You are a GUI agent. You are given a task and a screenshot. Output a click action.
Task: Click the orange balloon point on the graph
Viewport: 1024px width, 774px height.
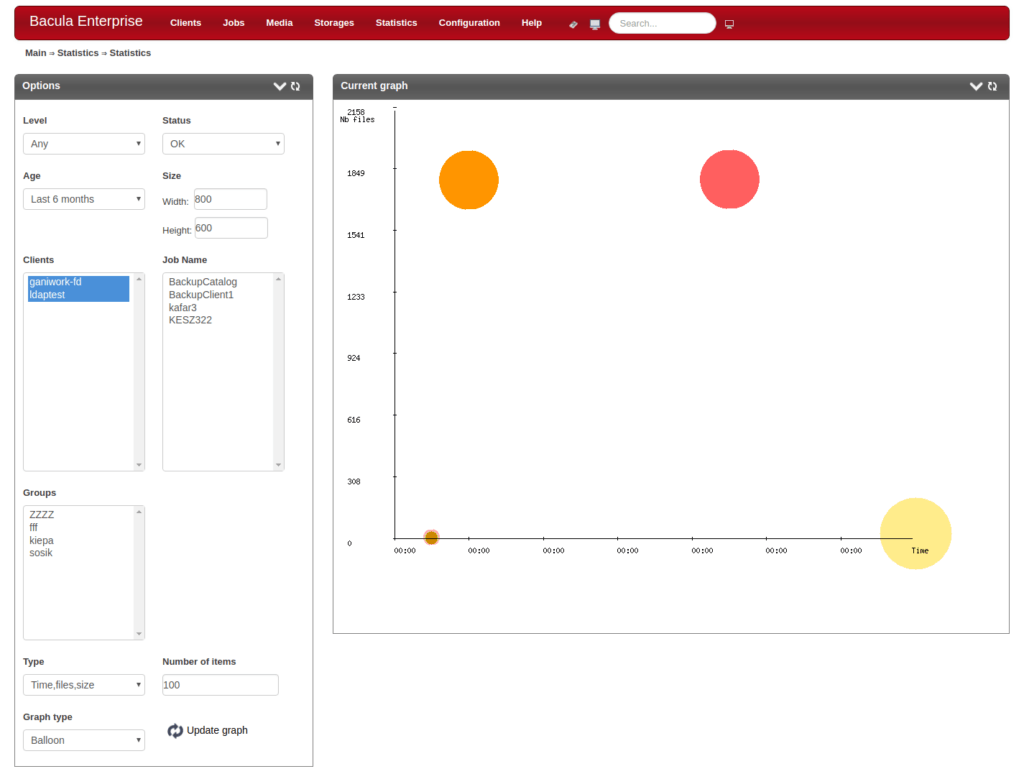pos(468,180)
